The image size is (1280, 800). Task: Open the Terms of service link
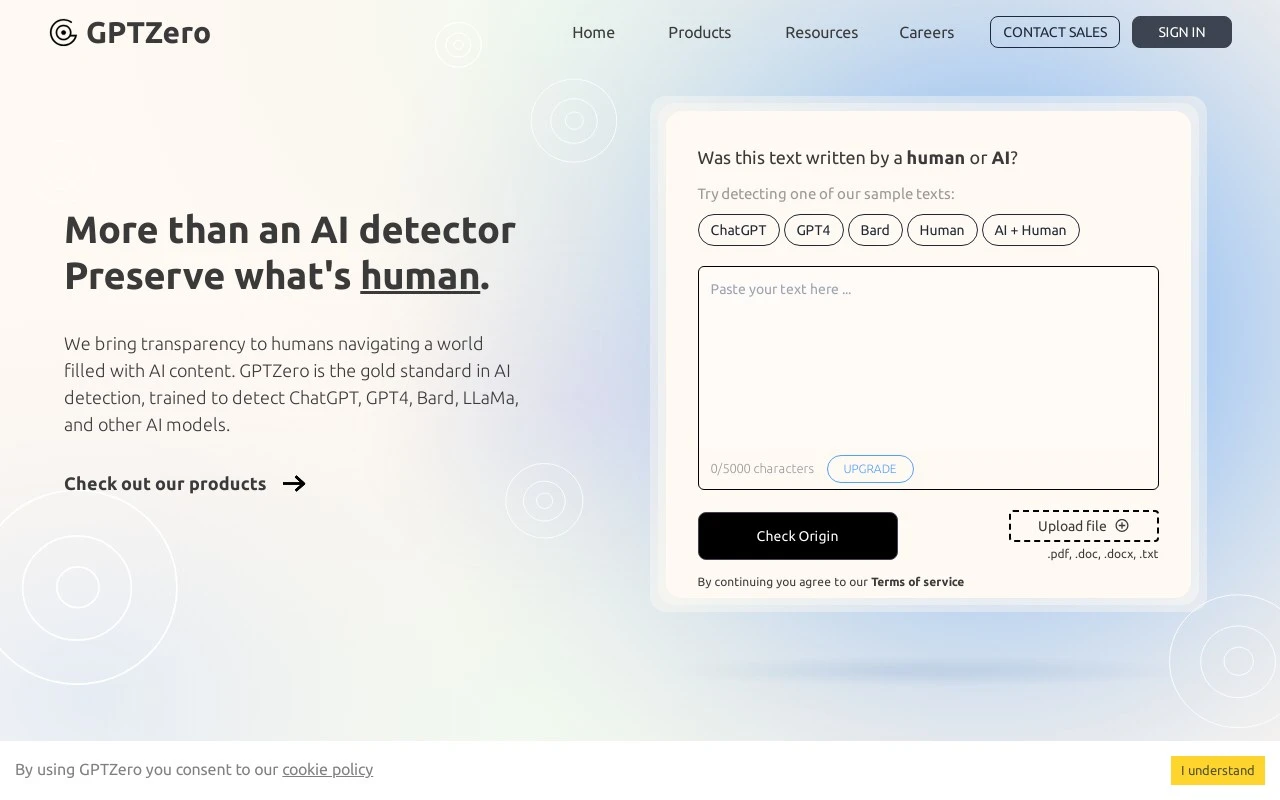[x=917, y=582]
